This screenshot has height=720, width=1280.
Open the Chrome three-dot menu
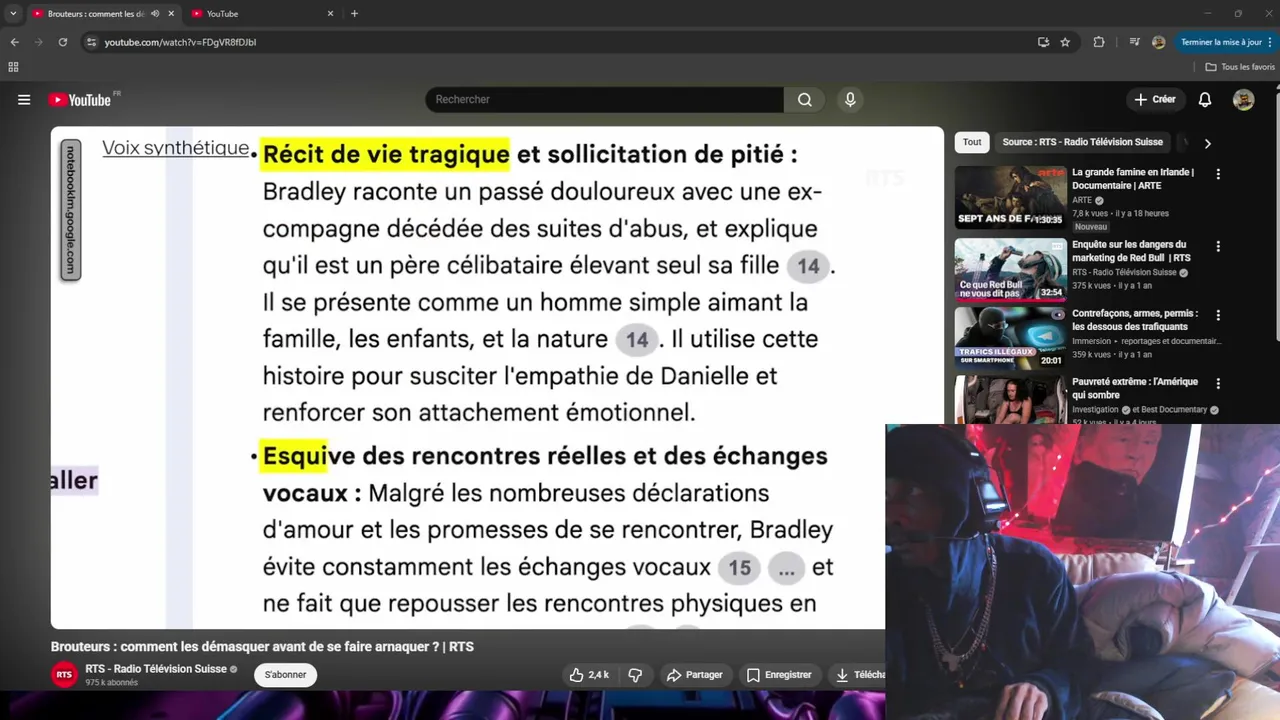click(1269, 42)
